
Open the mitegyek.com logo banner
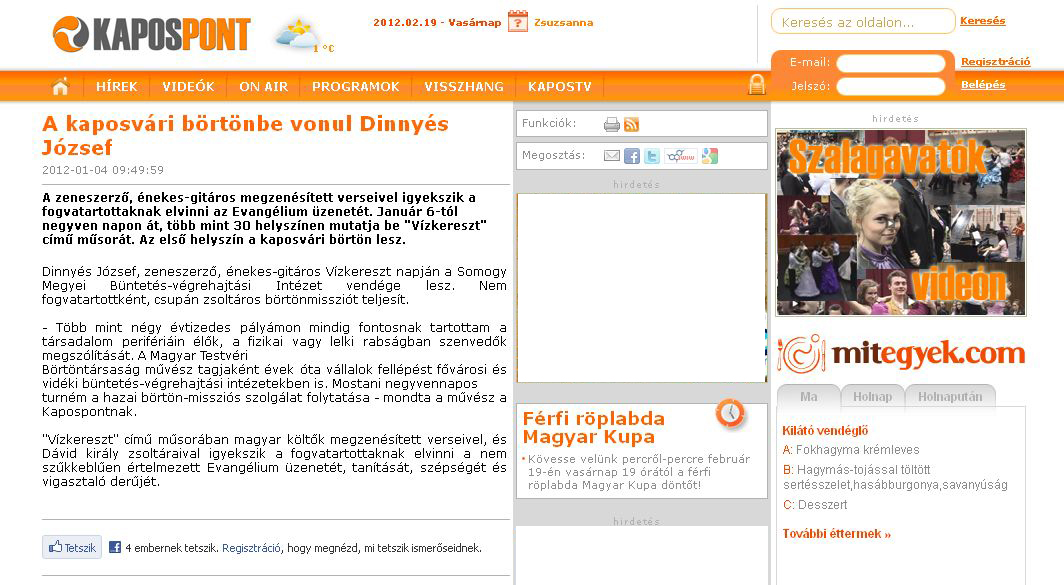901,354
